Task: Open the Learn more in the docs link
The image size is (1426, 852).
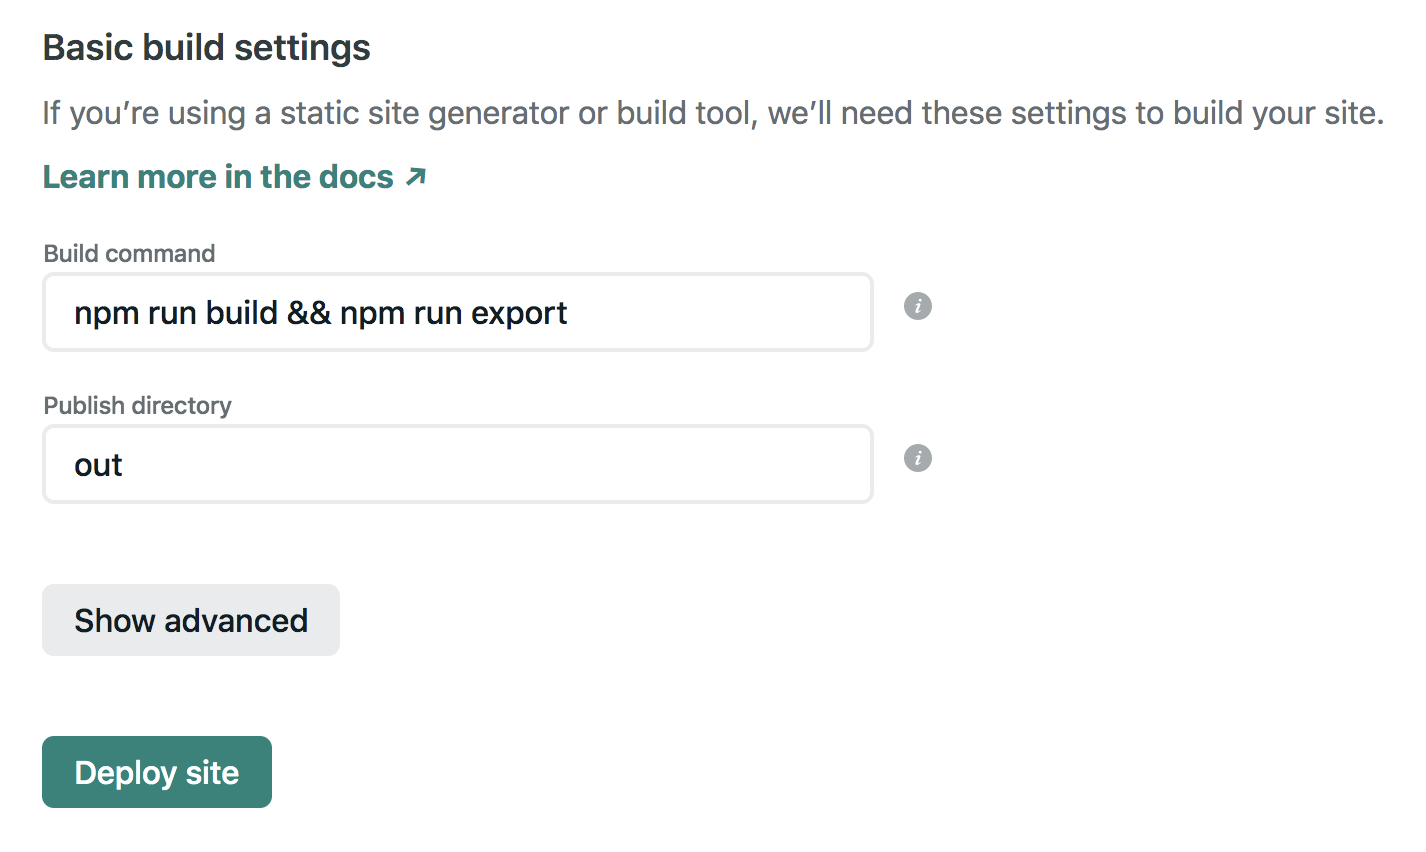Action: 216,176
